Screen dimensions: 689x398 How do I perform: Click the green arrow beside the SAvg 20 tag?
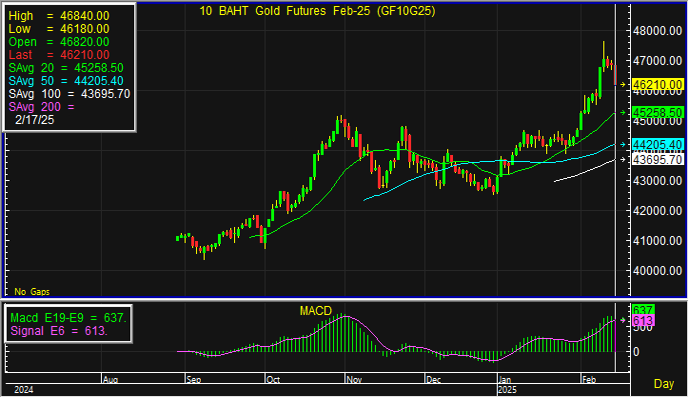[623, 112]
